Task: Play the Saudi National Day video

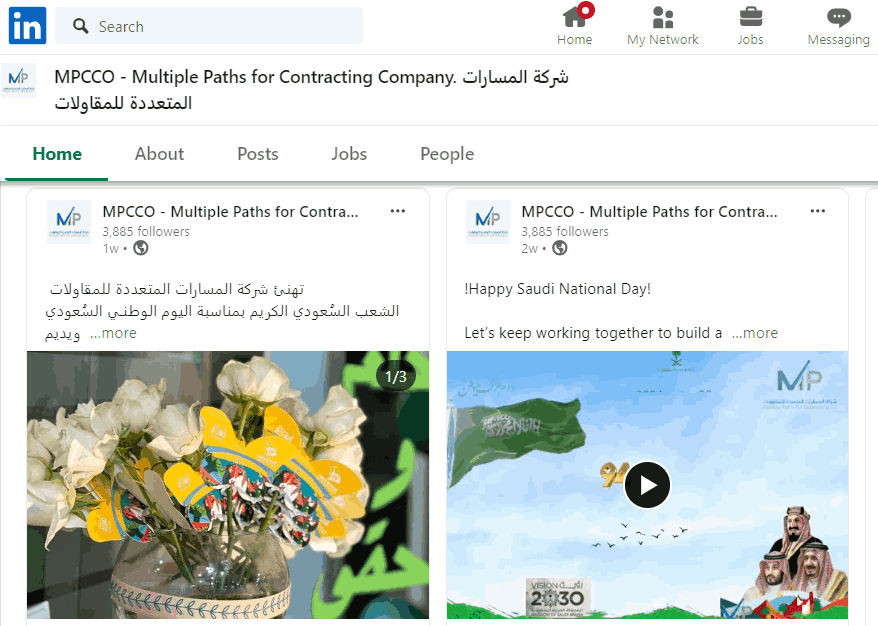Action: coord(647,485)
